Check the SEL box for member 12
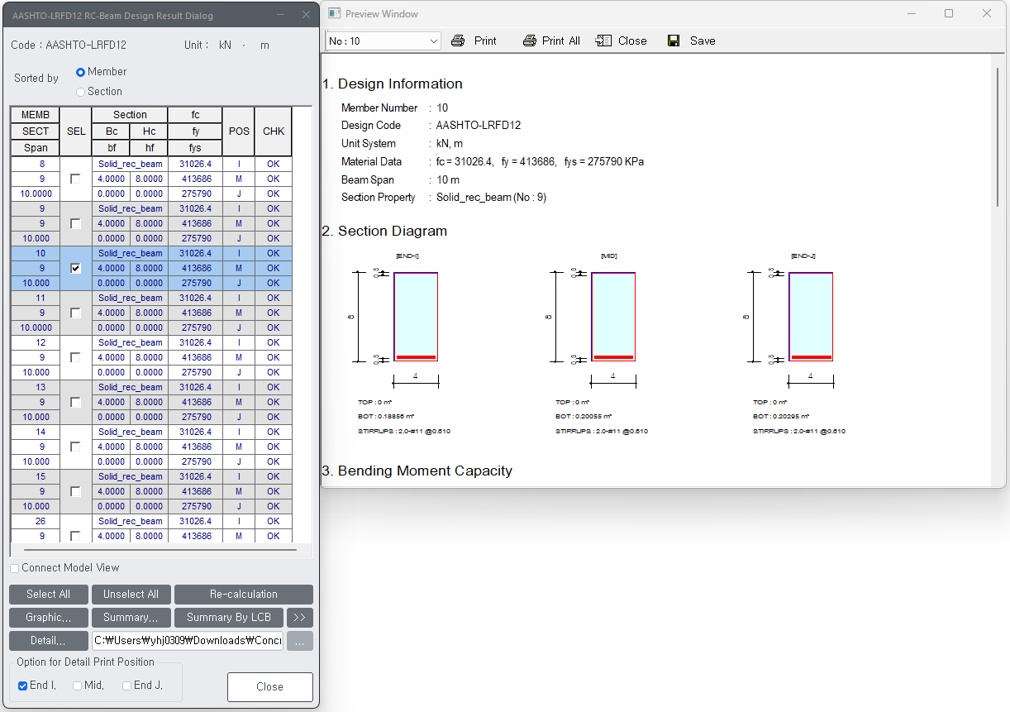Screen dimensions: 1010x712 click(x=75, y=357)
